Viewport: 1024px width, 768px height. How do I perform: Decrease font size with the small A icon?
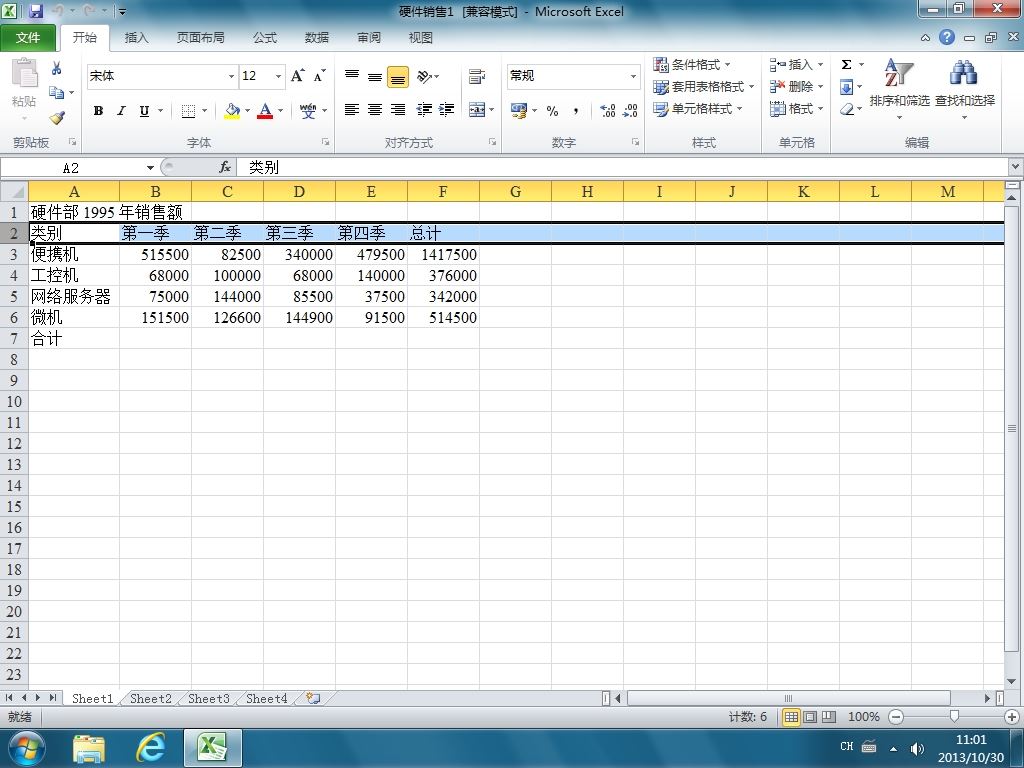(x=319, y=76)
